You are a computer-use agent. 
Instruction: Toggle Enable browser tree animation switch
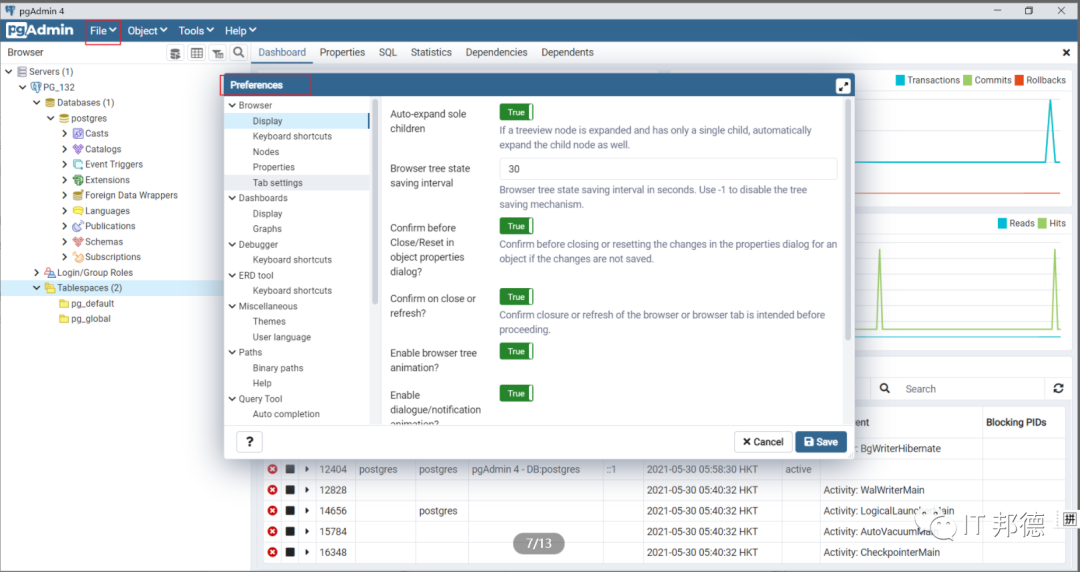[x=517, y=351]
